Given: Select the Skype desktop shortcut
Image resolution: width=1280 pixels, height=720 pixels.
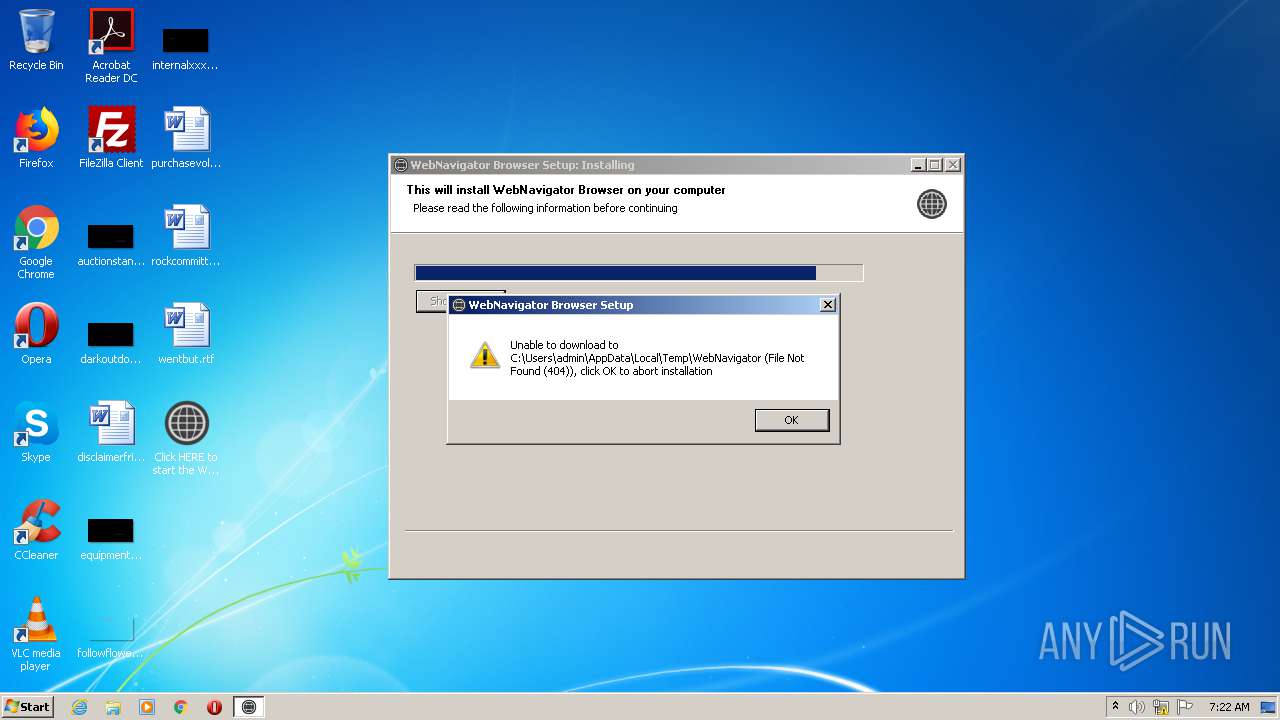Looking at the screenshot, I should [x=36, y=432].
